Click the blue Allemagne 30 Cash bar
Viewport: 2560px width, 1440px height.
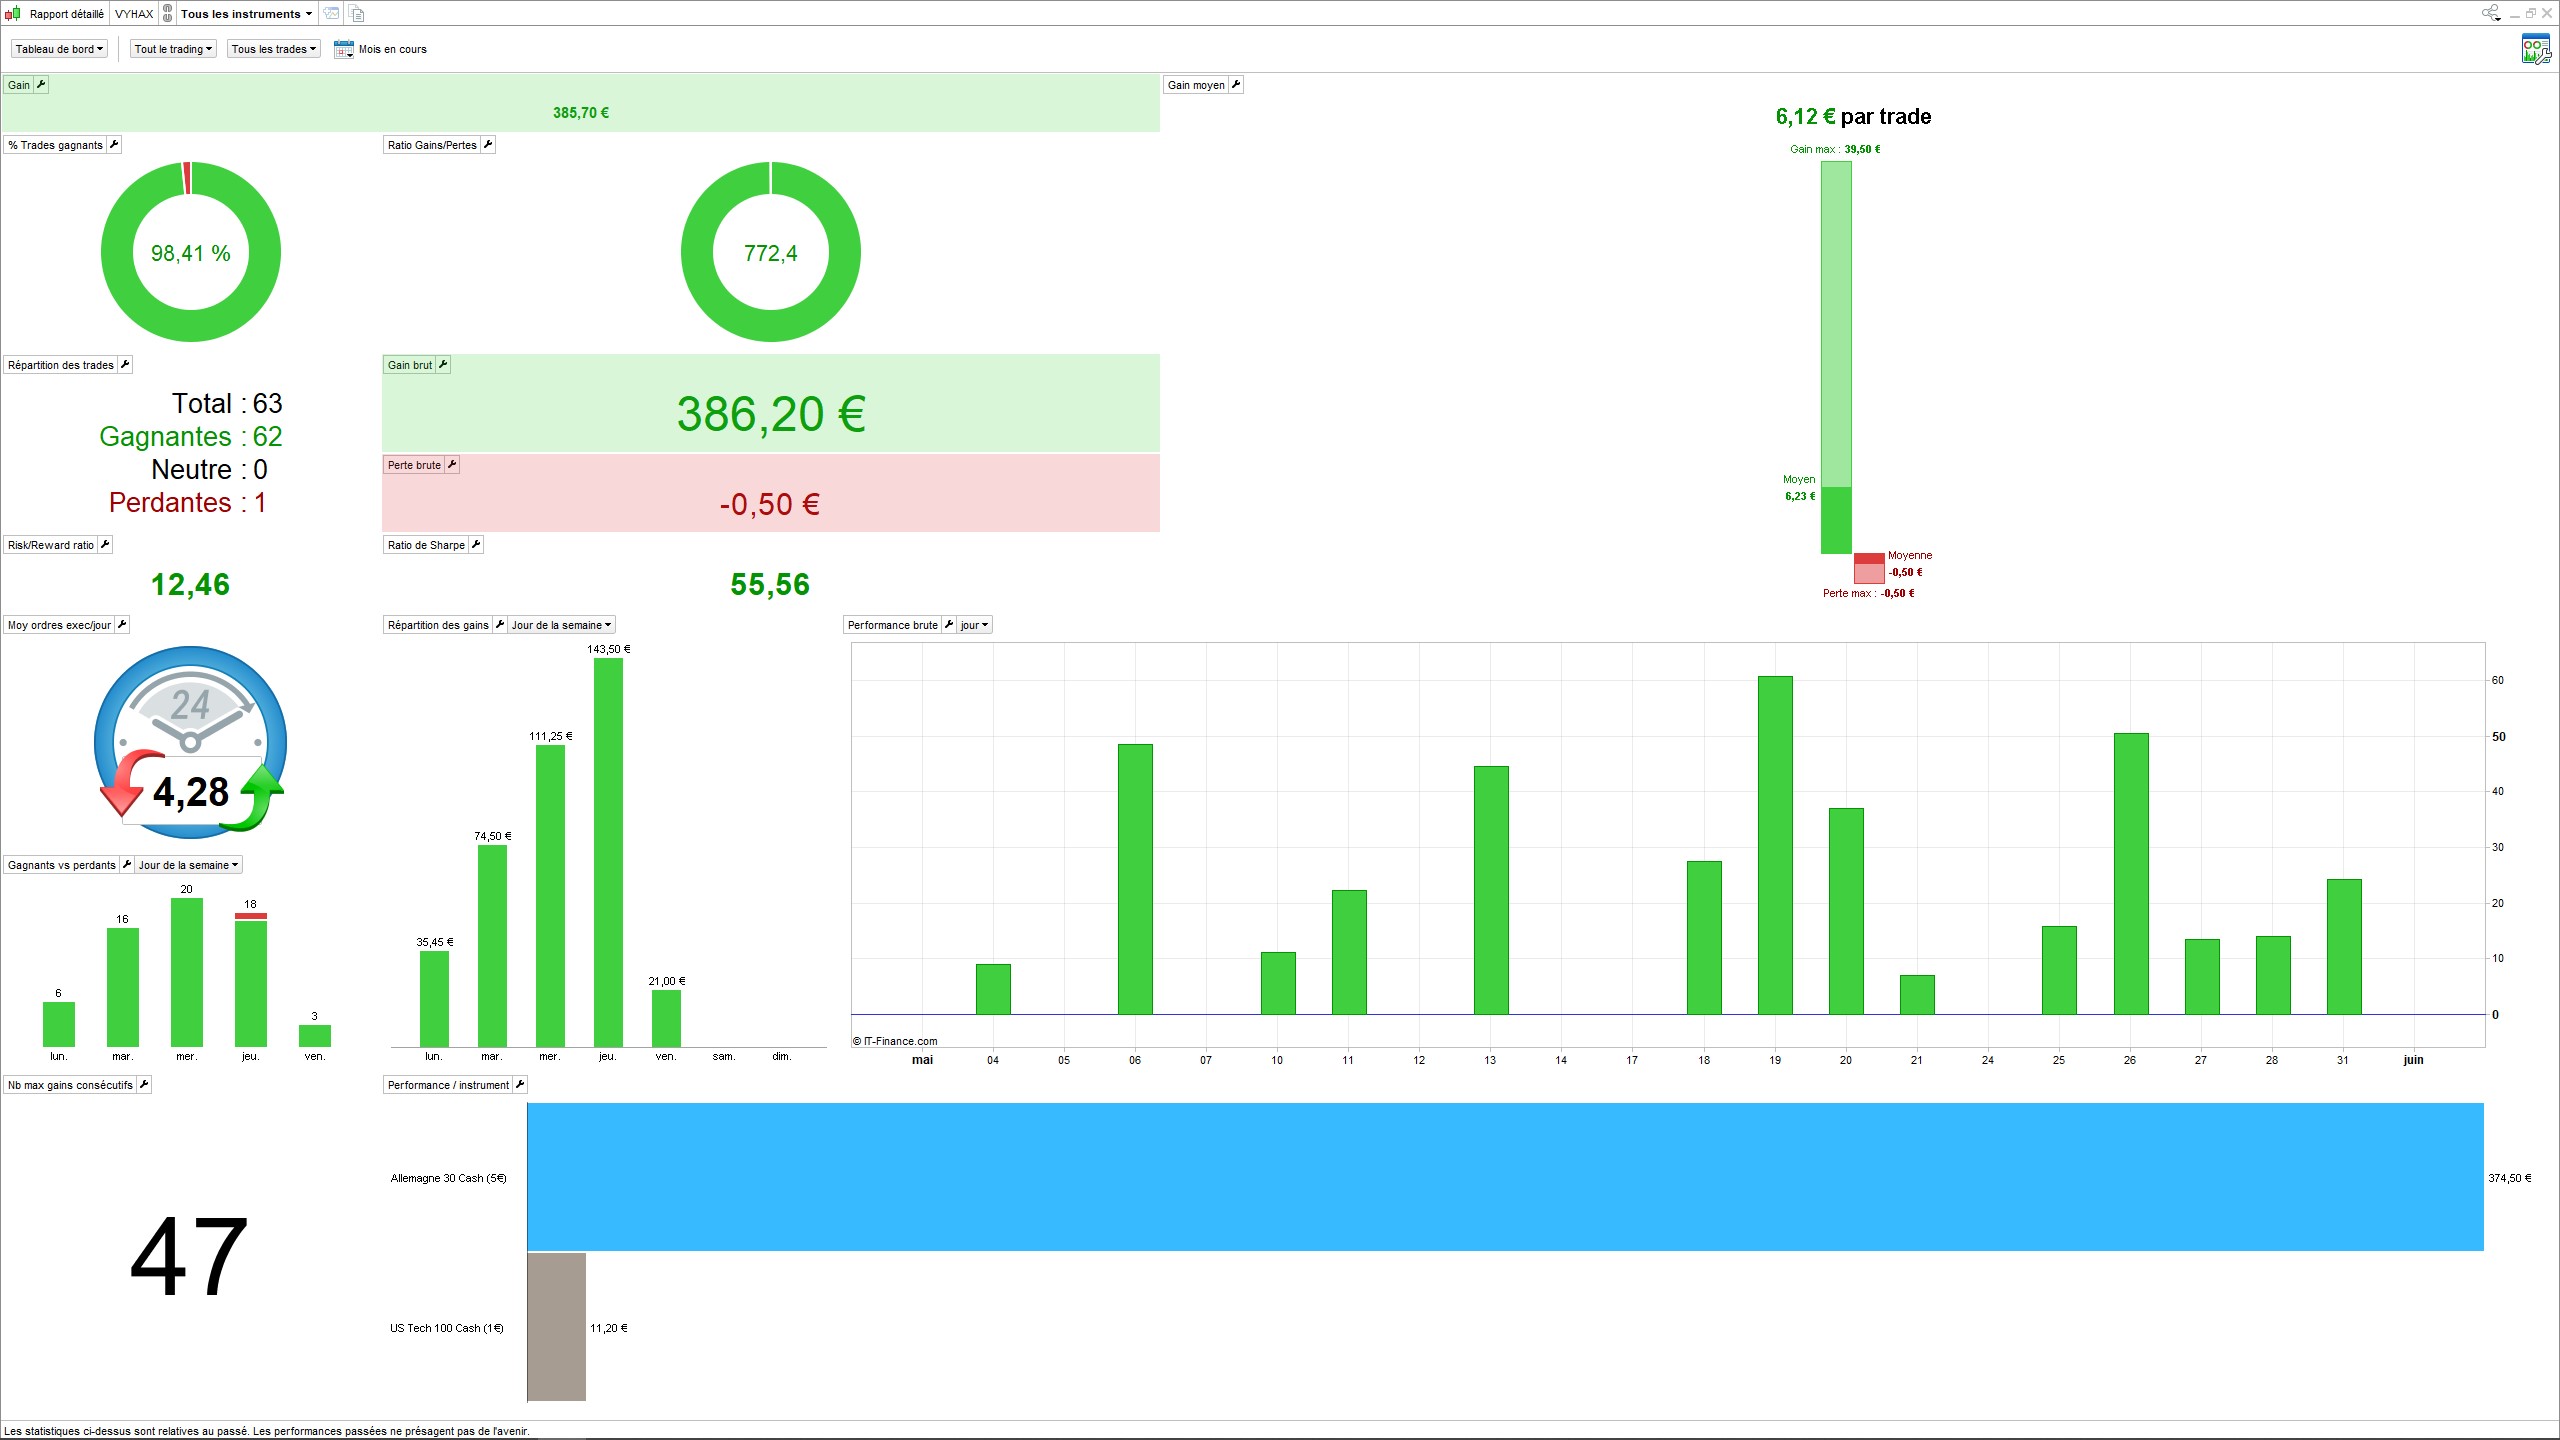(x=1505, y=1177)
